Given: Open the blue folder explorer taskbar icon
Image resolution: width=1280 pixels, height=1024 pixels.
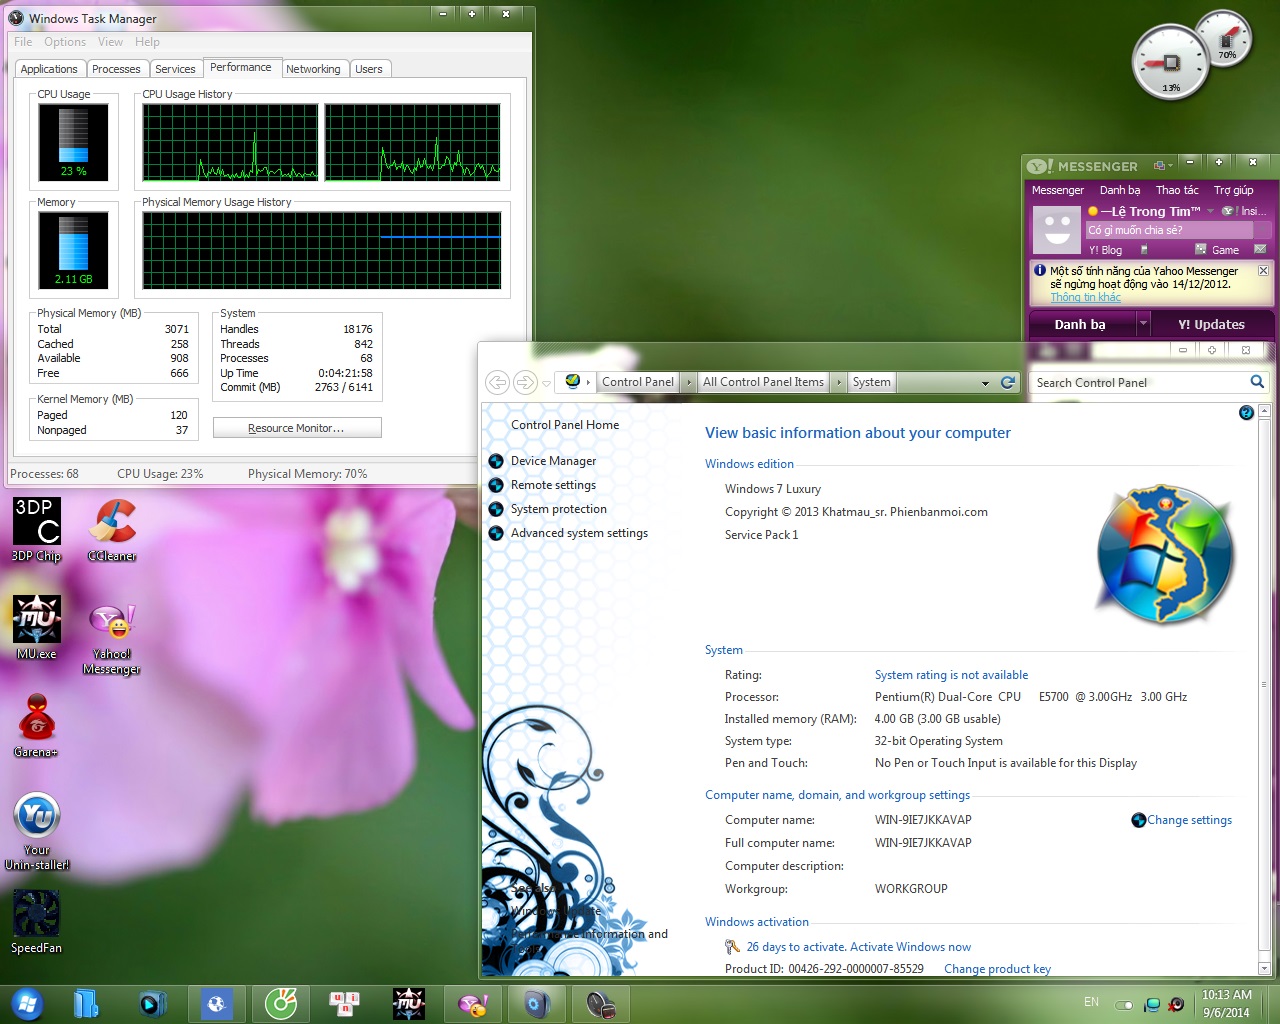Looking at the screenshot, I should point(87,1003).
